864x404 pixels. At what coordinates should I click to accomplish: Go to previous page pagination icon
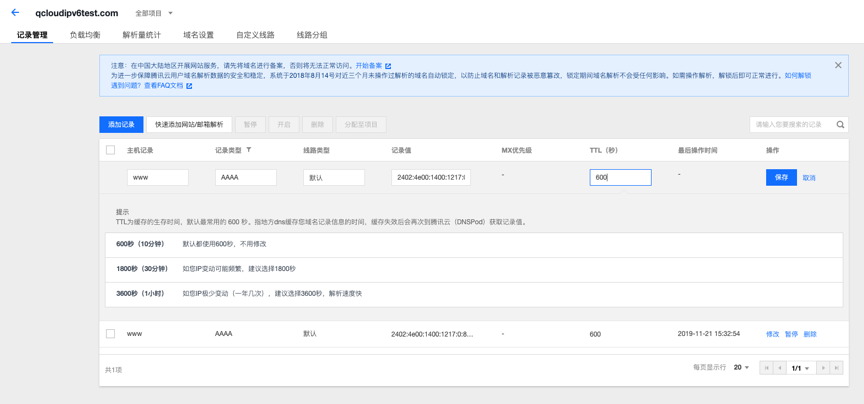tap(779, 368)
